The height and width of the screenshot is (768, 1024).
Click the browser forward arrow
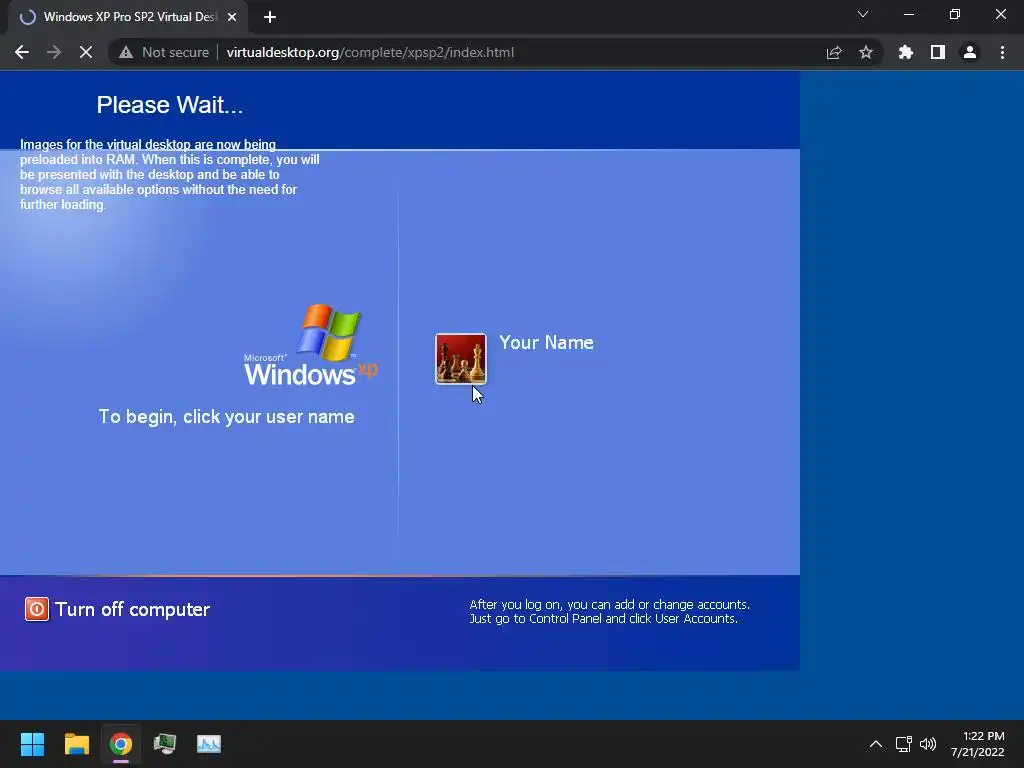[x=54, y=52]
